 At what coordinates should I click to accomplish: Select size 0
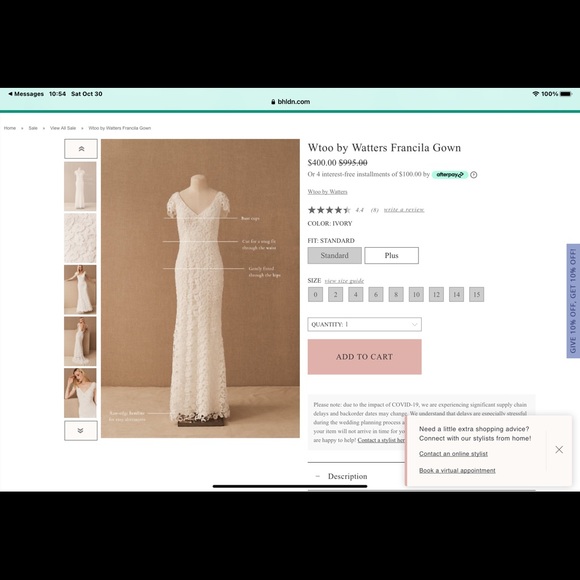tap(316, 294)
